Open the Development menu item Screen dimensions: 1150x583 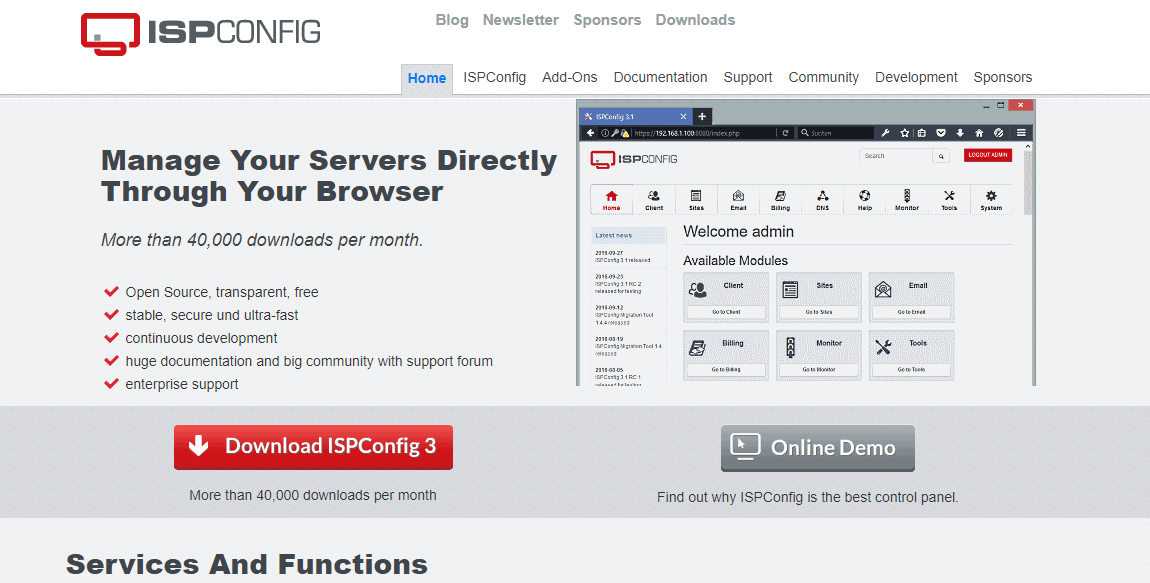click(916, 77)
